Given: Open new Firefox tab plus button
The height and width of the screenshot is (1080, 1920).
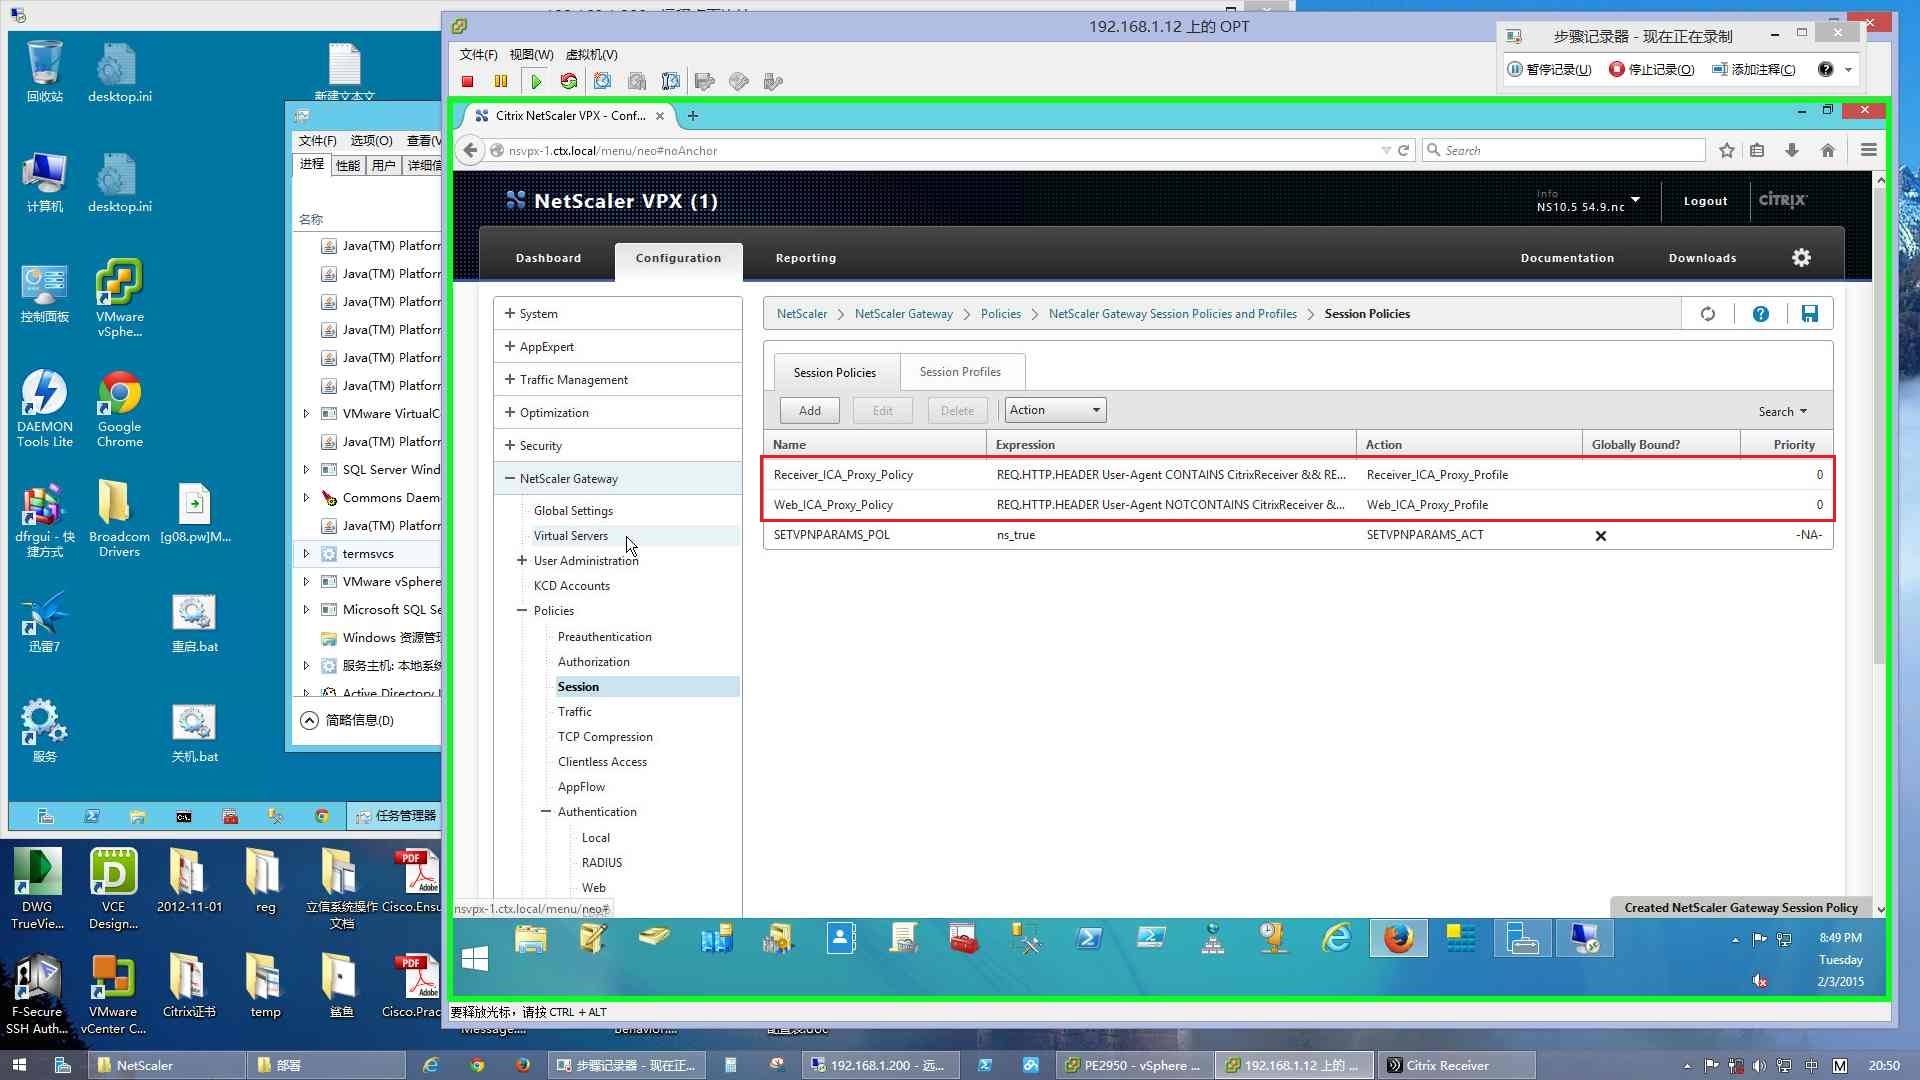Looking at the screenshot, I should [693, 116].
